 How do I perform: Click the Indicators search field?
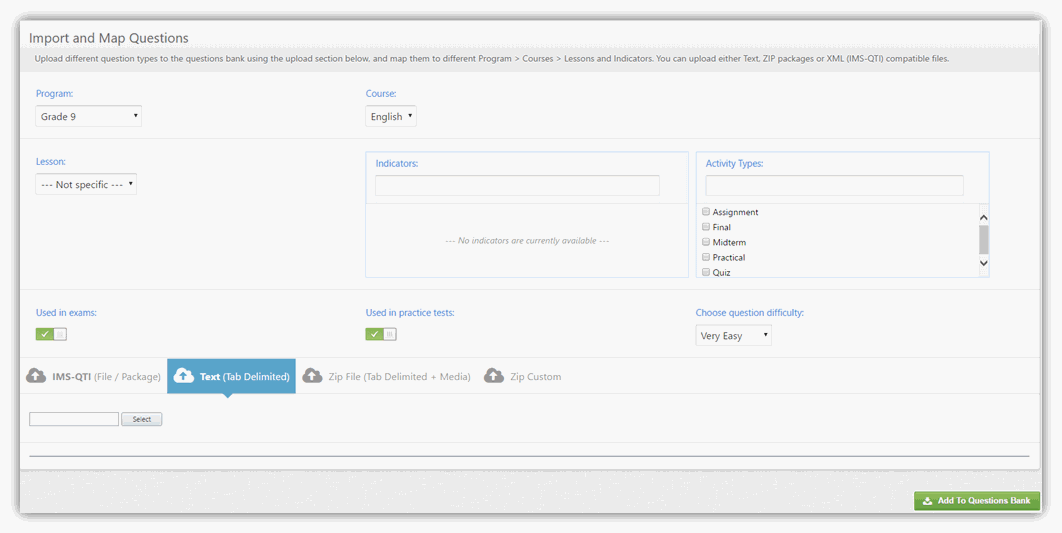click(517, 186)
